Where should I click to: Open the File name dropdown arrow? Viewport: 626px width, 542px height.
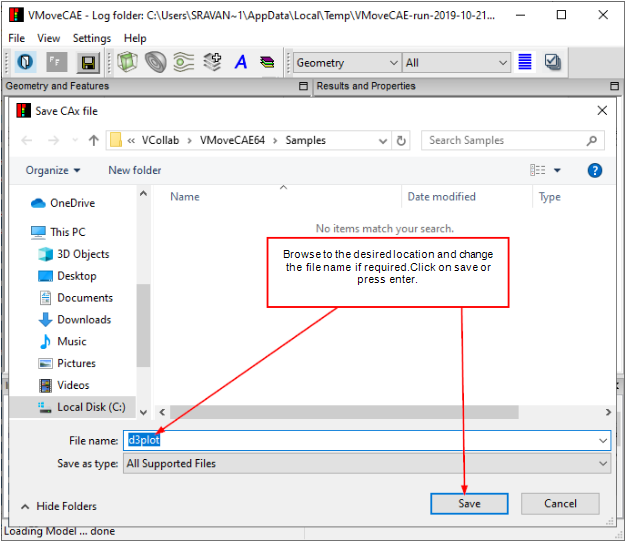603,441
